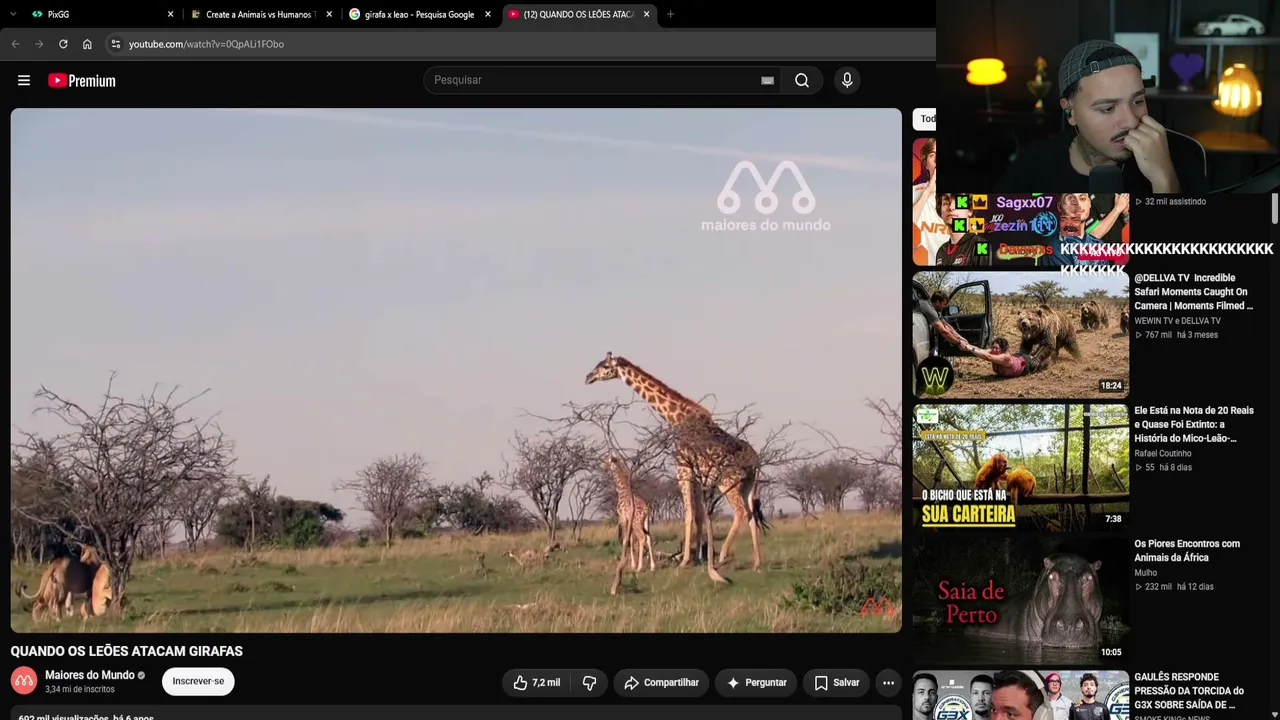The height and width of the screenshot is (720, 1280).
Task: Open the Perguntar assistant button
Action: pyautogui.click(x=756, y=682)
